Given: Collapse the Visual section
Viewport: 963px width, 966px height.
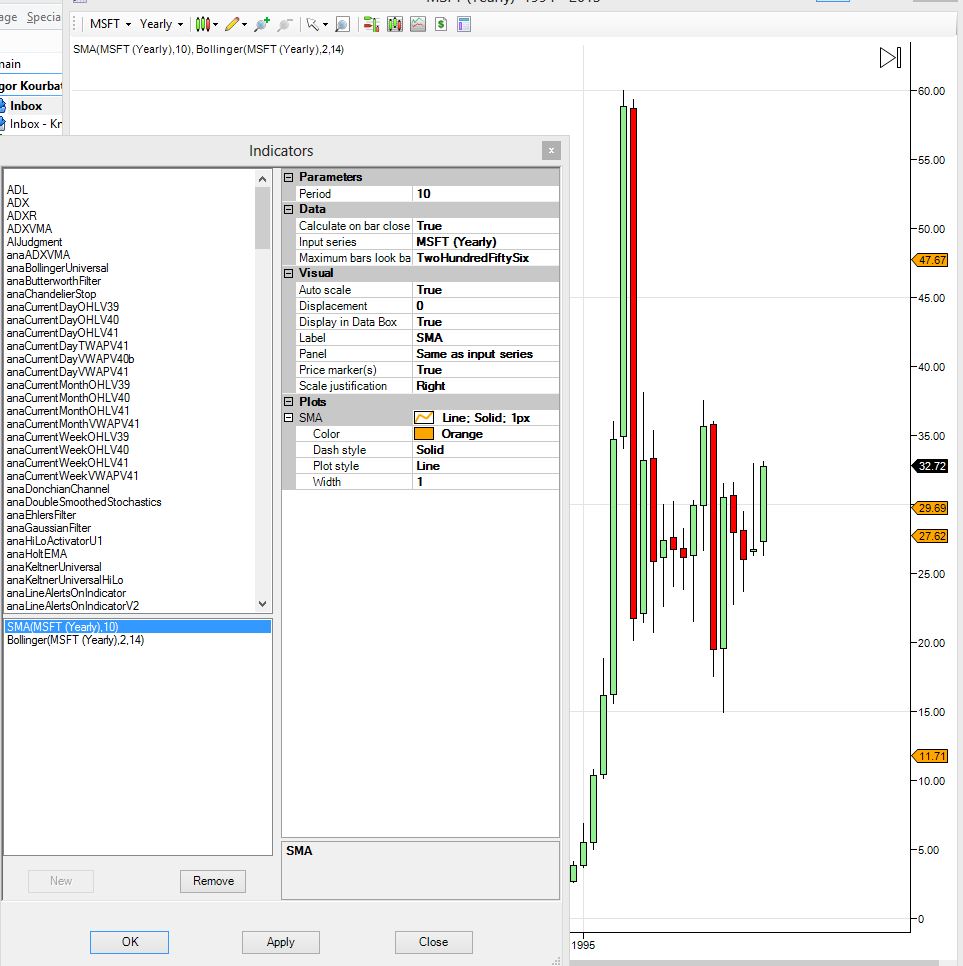Looking at the screenshot, I should click(288, 274).
